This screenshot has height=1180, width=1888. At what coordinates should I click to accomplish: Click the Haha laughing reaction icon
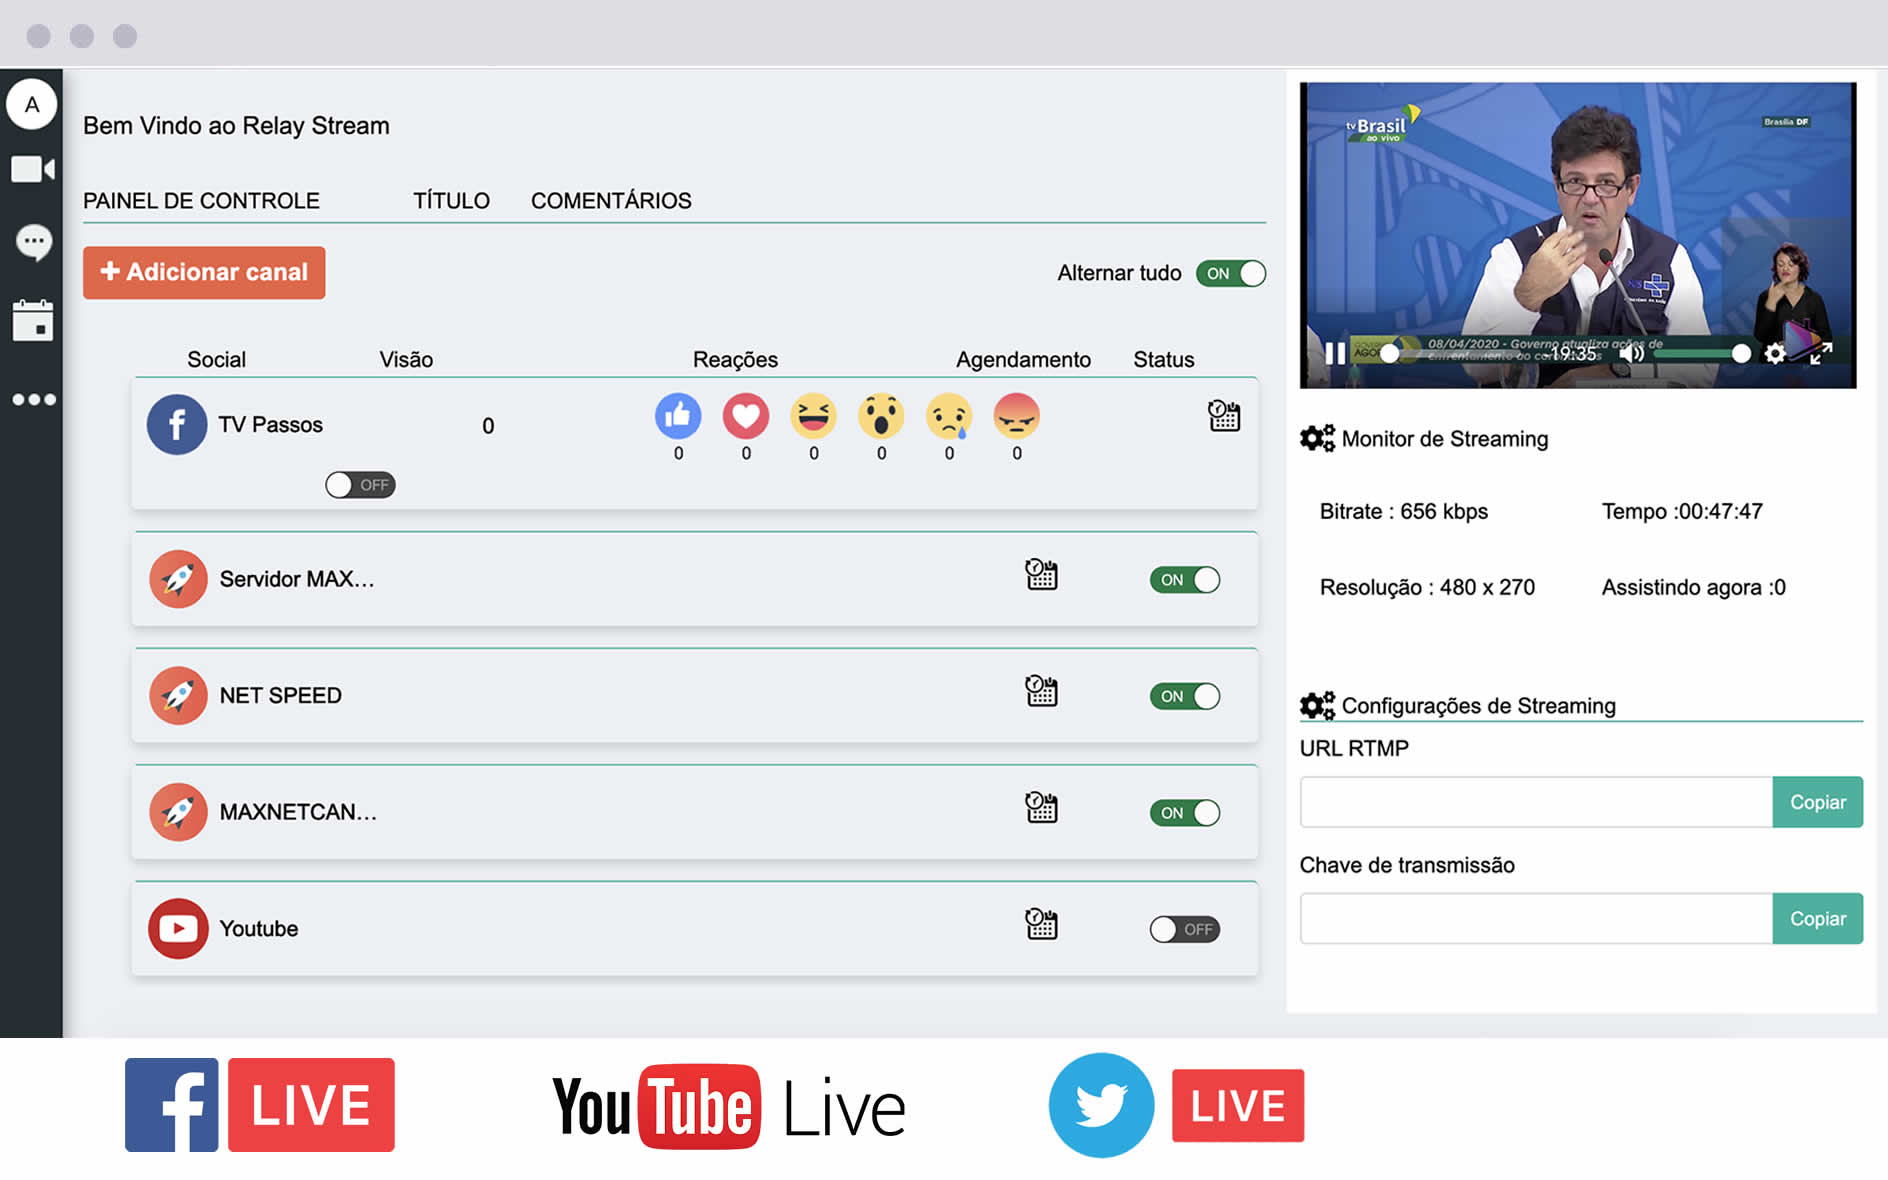pos(814,415)
